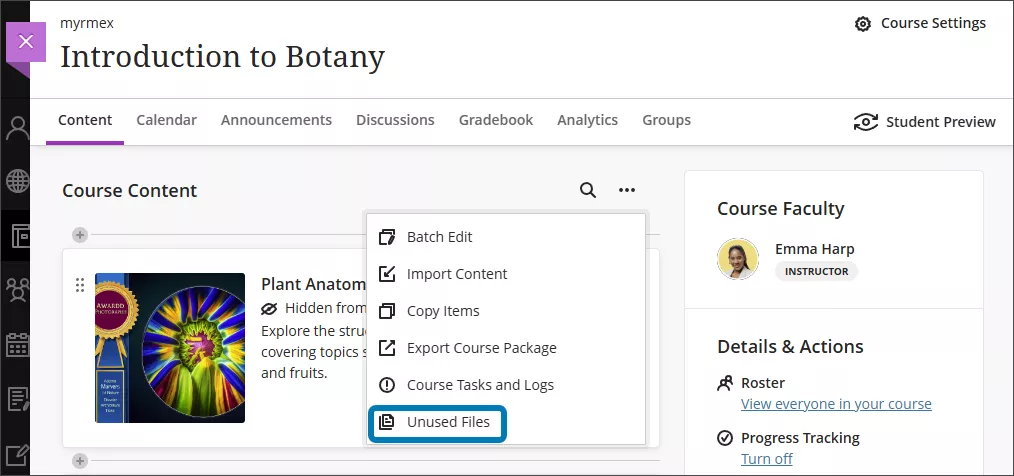Grab the drag handle beside Plant Anatomy
The width and height of the screenshot is (1014, 476).
pos(80,286)
